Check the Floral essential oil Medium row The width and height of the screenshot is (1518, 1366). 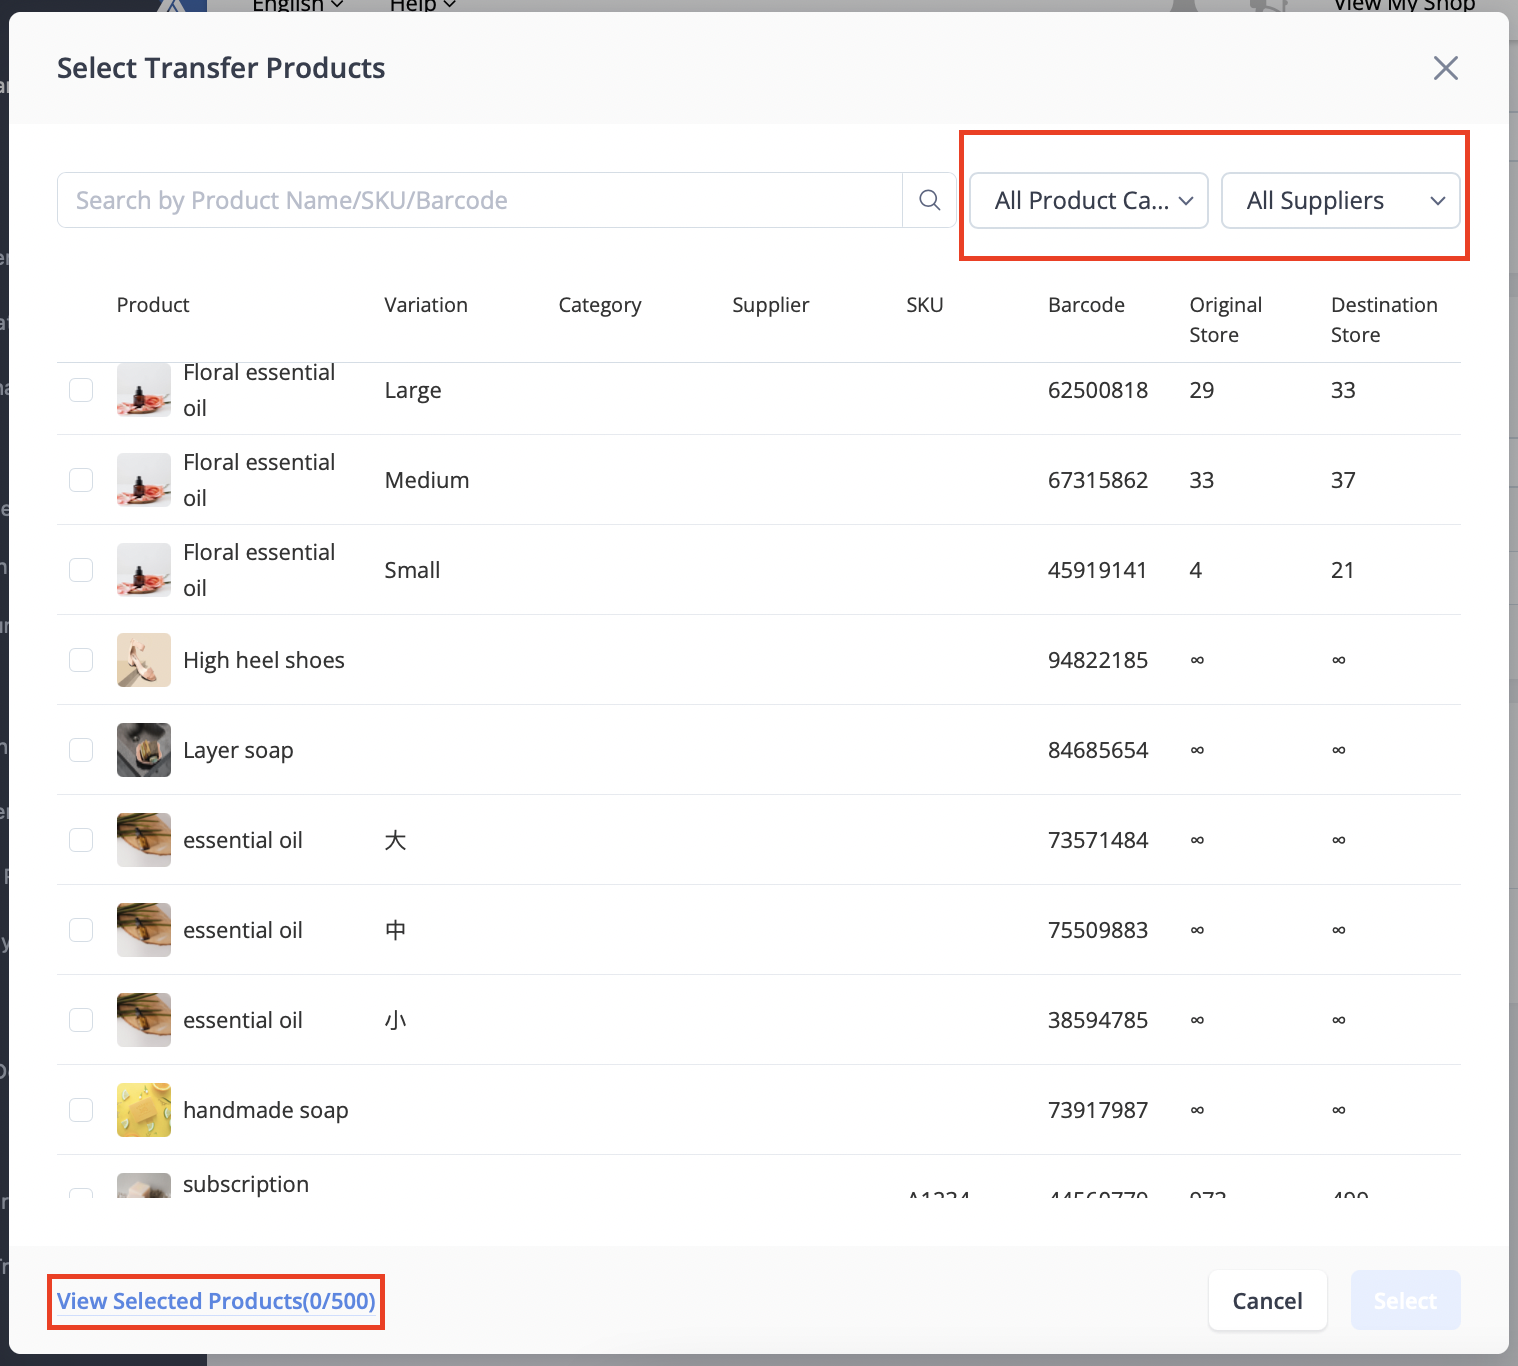point(81,480)
